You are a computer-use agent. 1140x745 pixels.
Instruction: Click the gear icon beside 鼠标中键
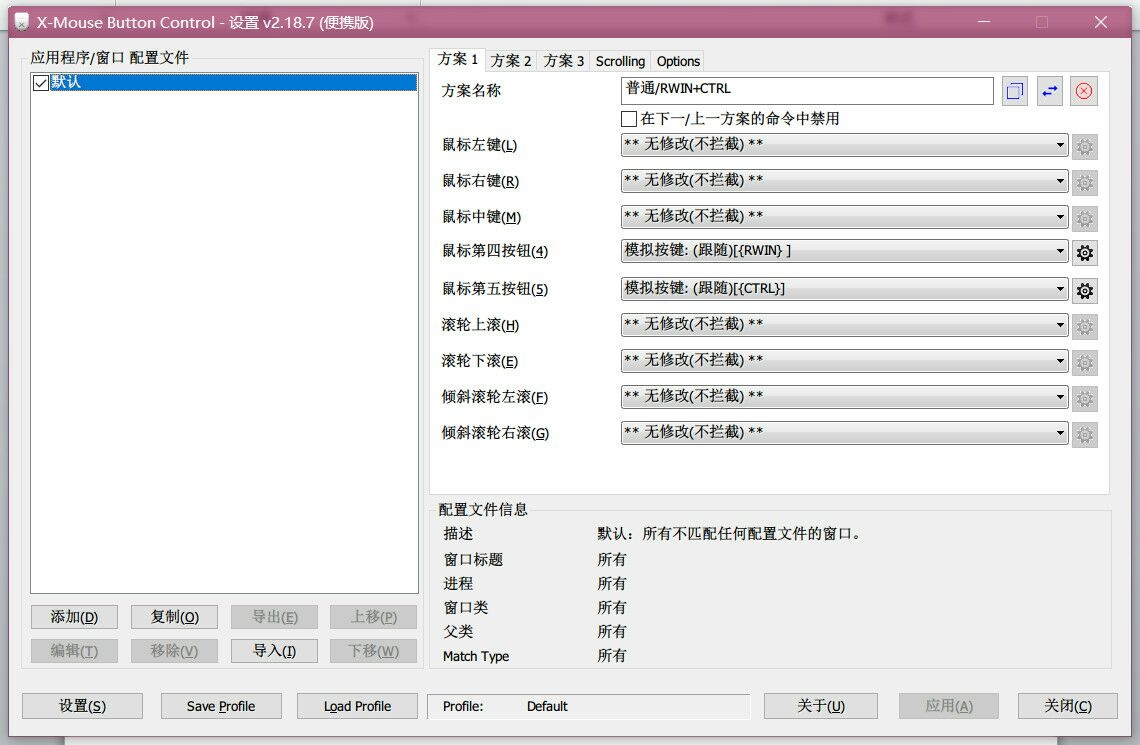tap(1084, 218)
